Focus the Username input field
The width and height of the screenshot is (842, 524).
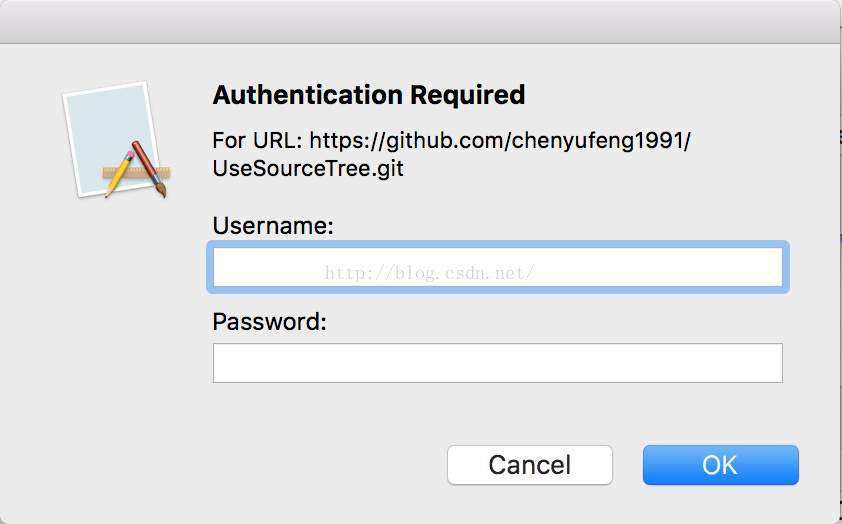click(x=497, y=267)
